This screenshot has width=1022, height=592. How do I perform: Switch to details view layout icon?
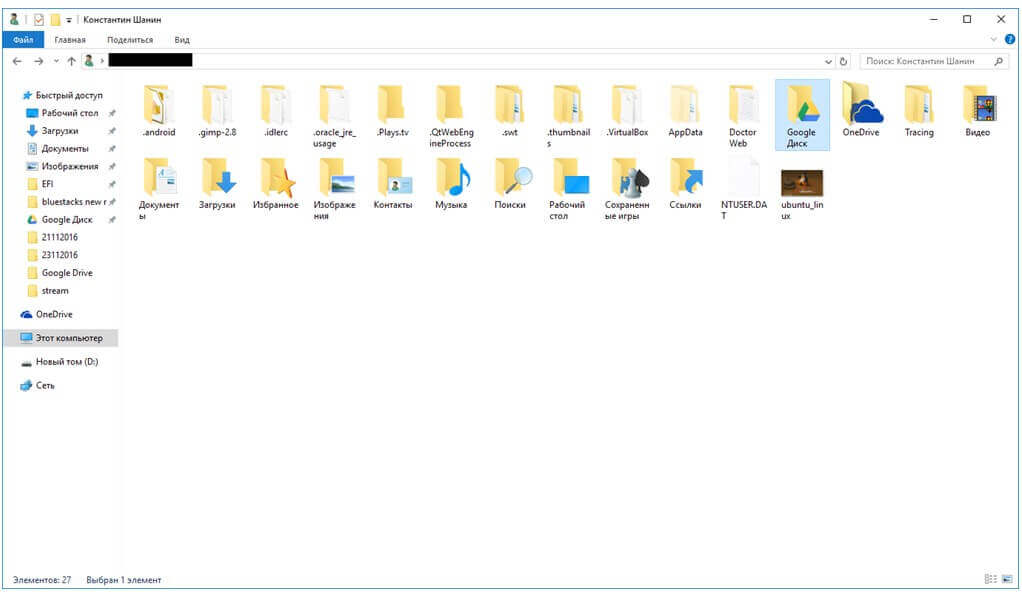tap(989, 579)
